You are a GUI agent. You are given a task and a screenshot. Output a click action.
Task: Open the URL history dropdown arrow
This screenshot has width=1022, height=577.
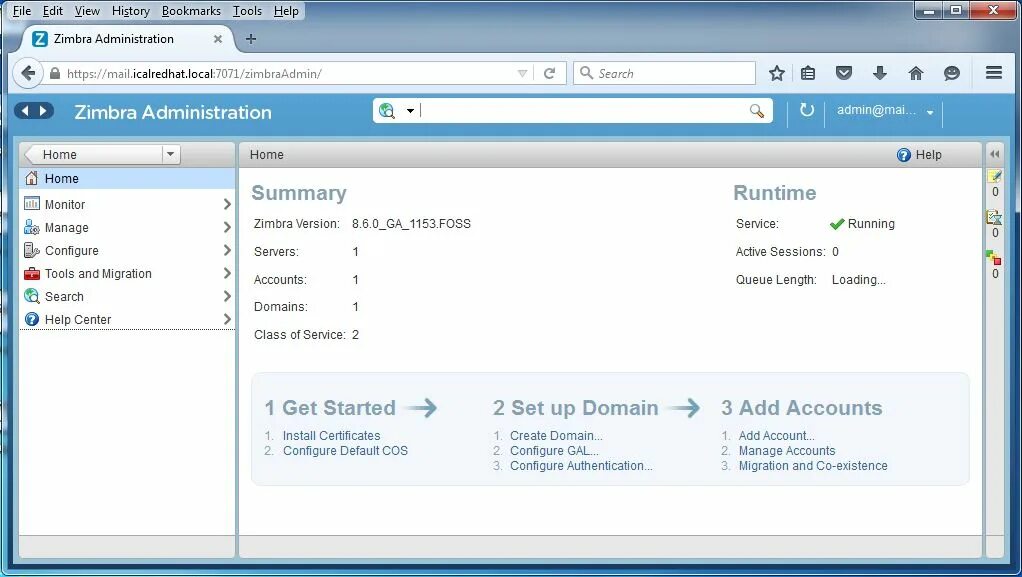(x=522, y=74)
